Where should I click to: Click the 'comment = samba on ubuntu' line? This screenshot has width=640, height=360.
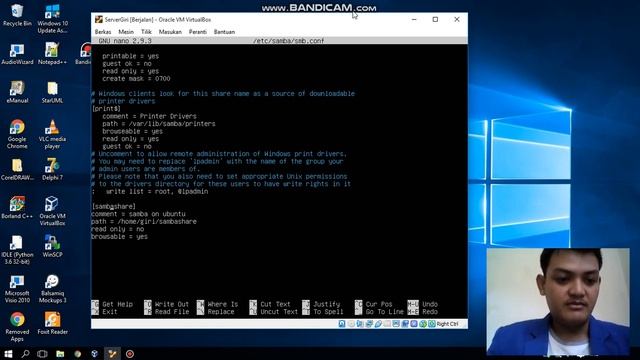pyautogui.click(x=138, y=214)
